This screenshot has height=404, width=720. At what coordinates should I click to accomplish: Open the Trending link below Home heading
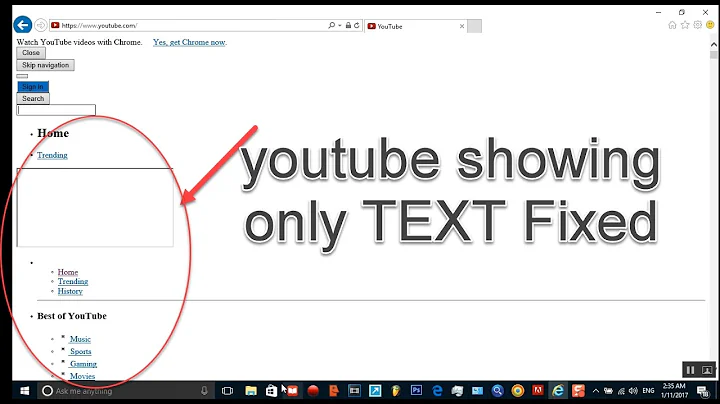click(x=52, y=155)
